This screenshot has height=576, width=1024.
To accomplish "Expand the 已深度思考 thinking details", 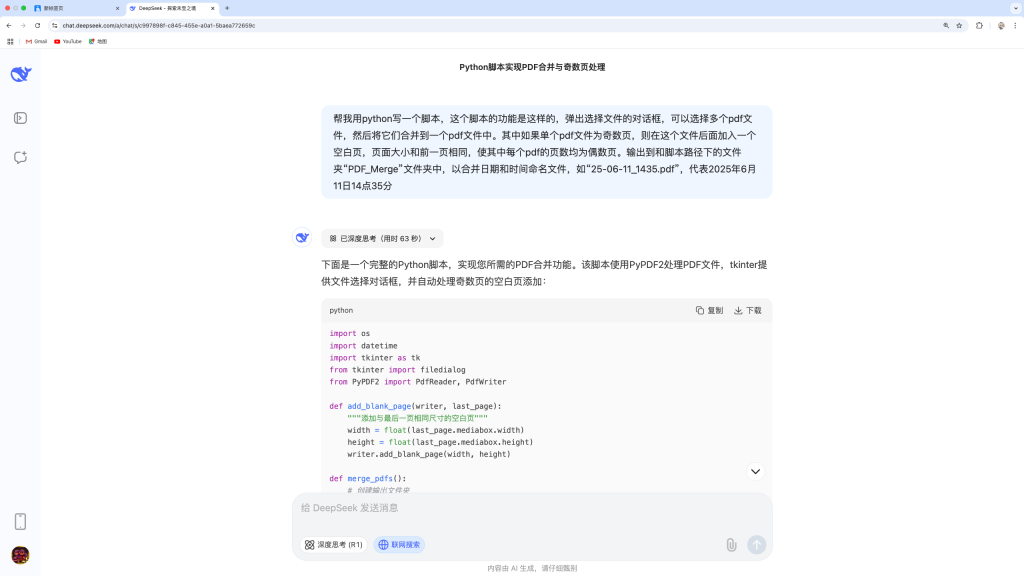I will (382, 239).
